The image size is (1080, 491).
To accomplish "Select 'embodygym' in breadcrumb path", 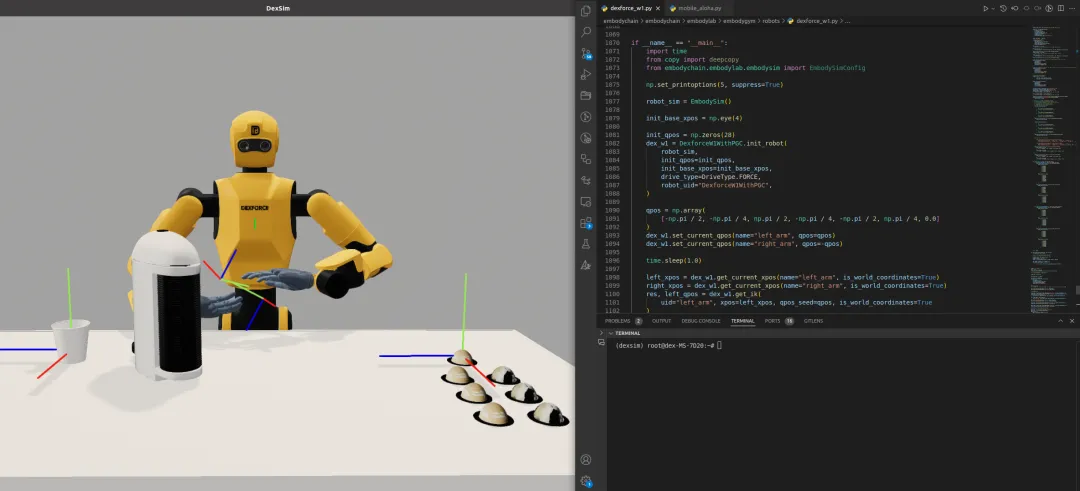I will [x=738, y=21].
